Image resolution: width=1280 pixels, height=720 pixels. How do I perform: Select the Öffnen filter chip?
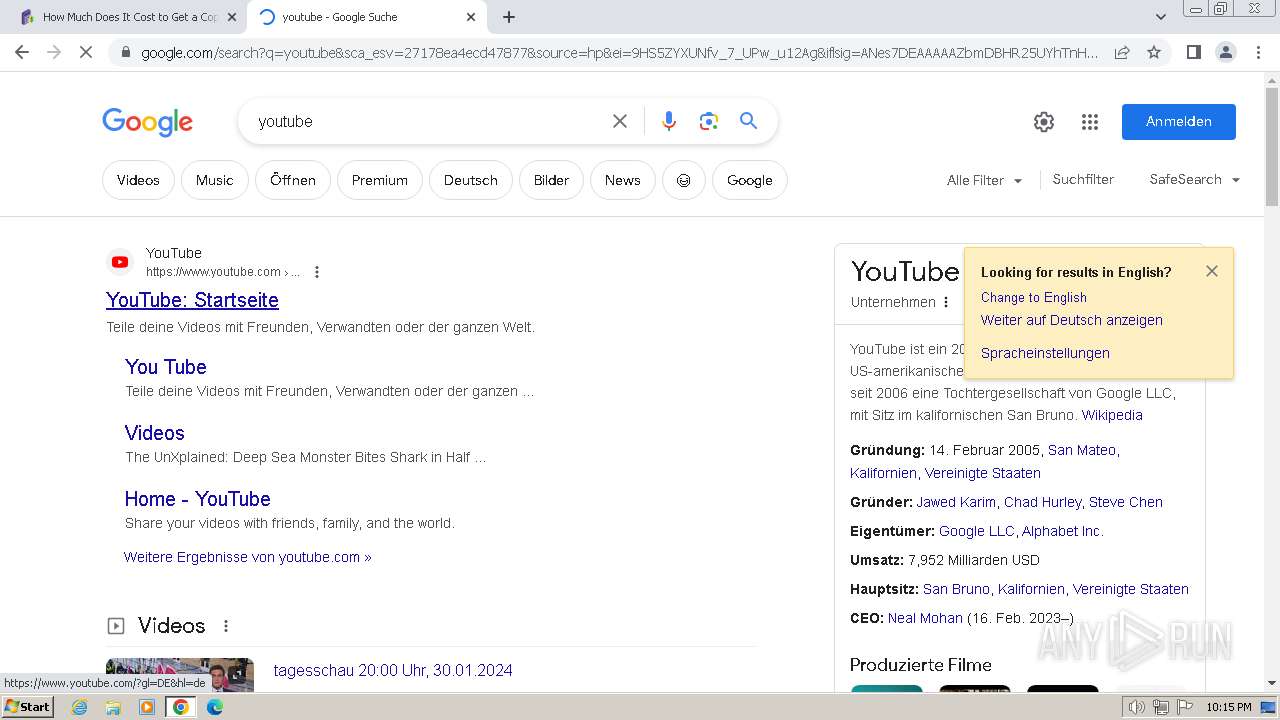point(293,180)
